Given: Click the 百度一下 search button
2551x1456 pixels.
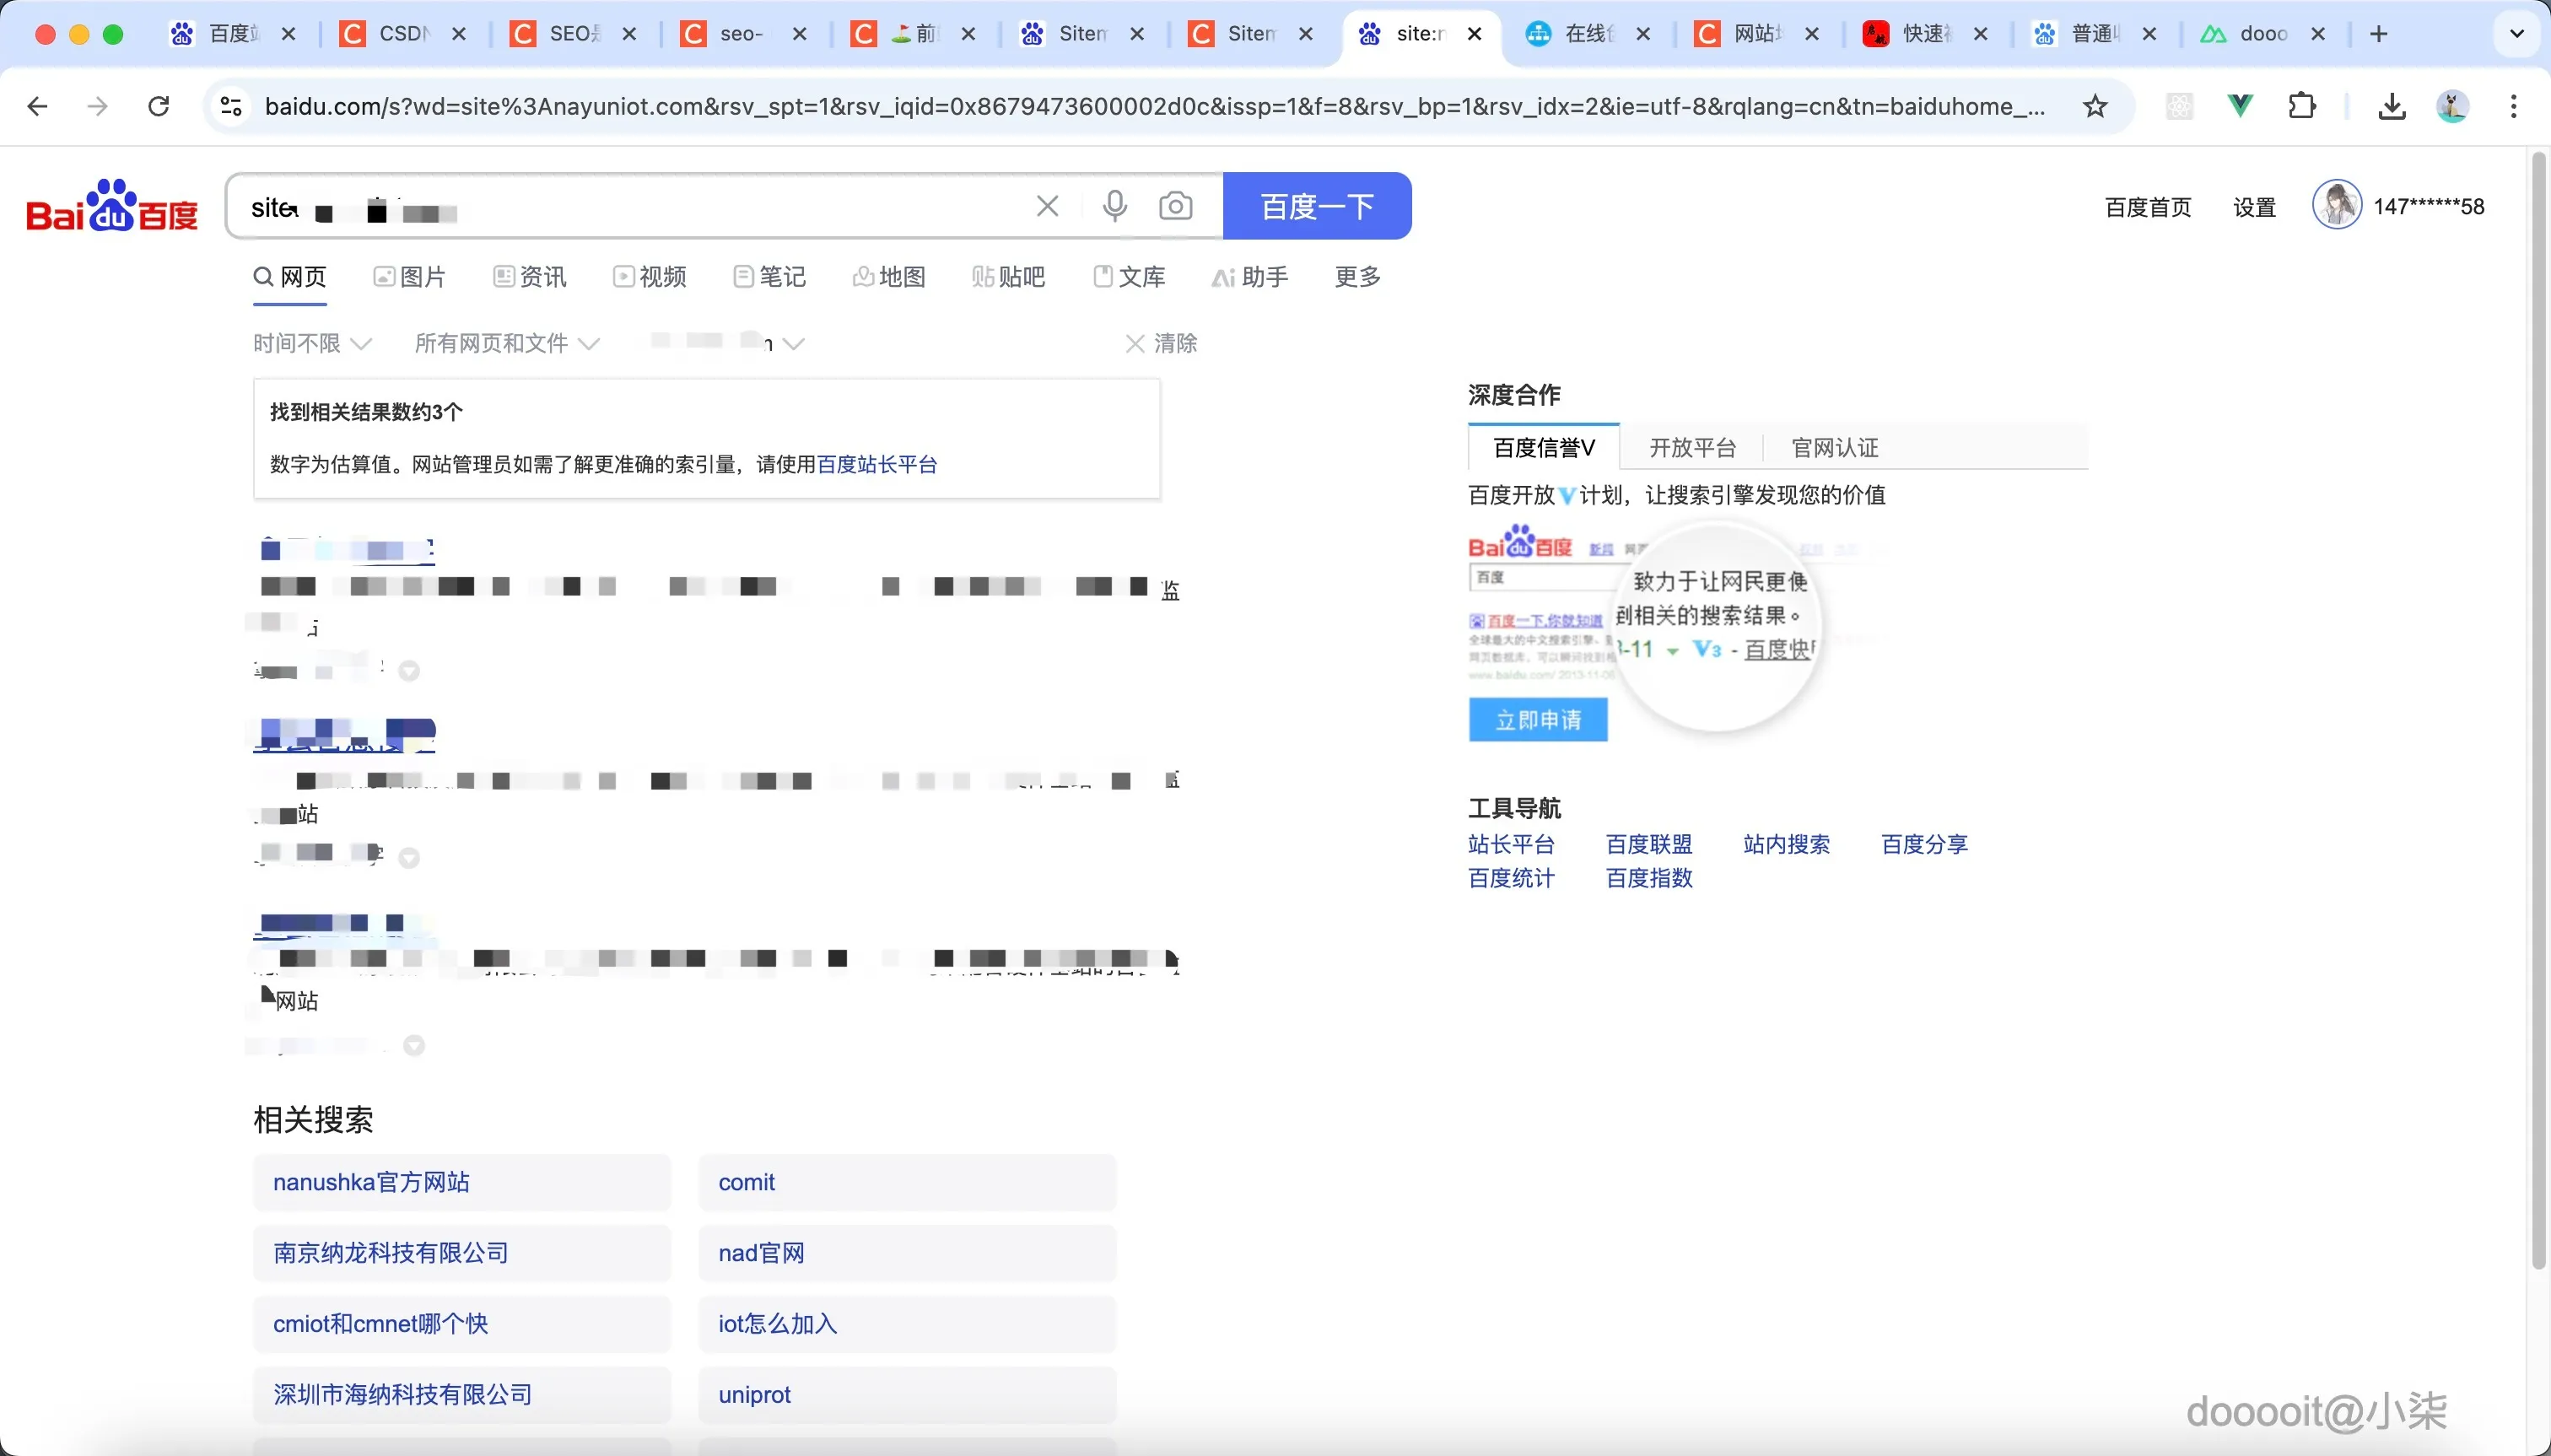Looking at the screenshot, I should click(1316, 205).
